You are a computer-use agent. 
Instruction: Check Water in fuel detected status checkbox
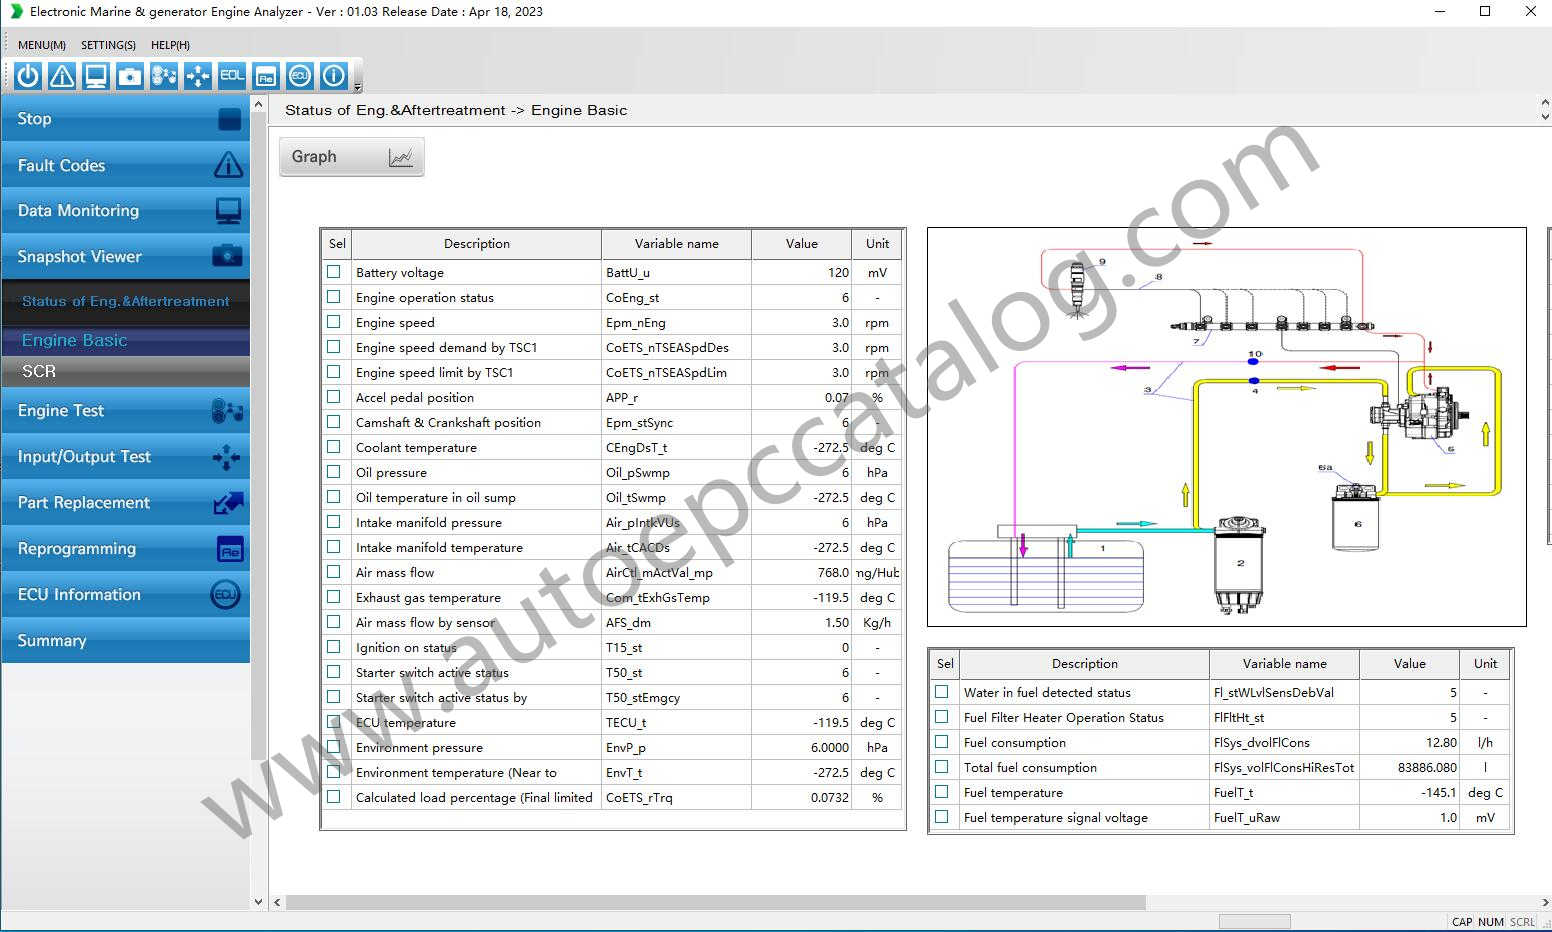(x=941, y=692)
